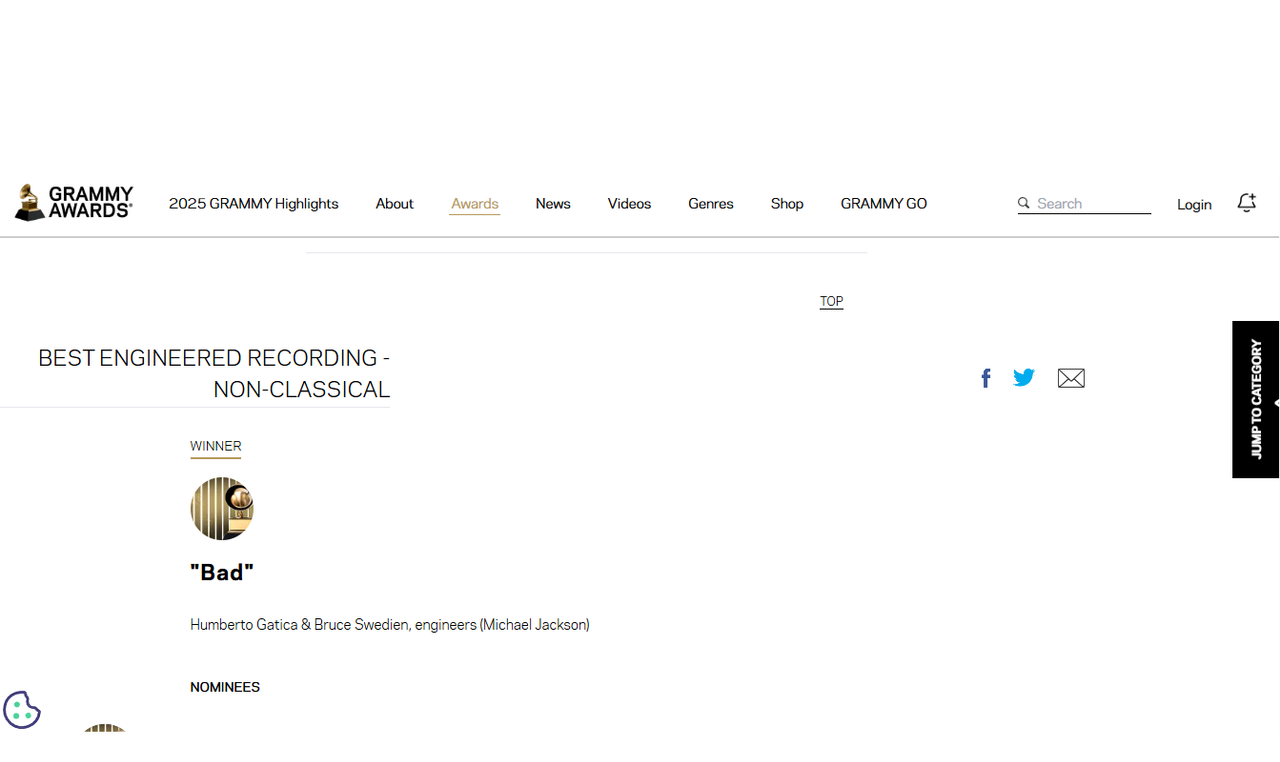Image resolution: width=1280 pixels, height=762 pixels.
Task: Visit the Shop link
Action: [x=787, y=204]
